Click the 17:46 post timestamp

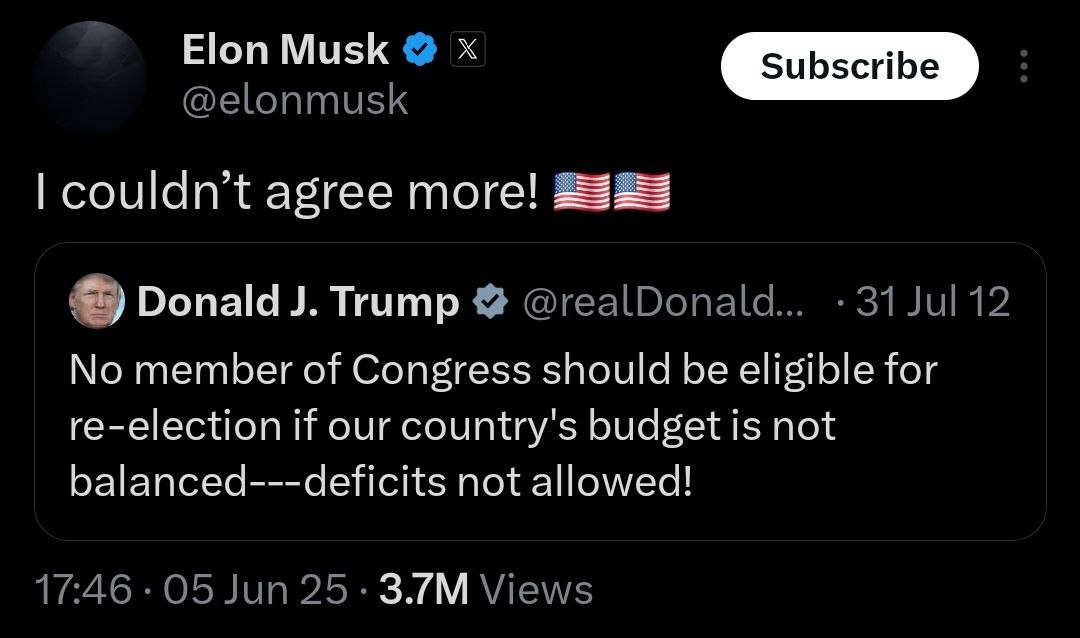(x=83, y=589)
